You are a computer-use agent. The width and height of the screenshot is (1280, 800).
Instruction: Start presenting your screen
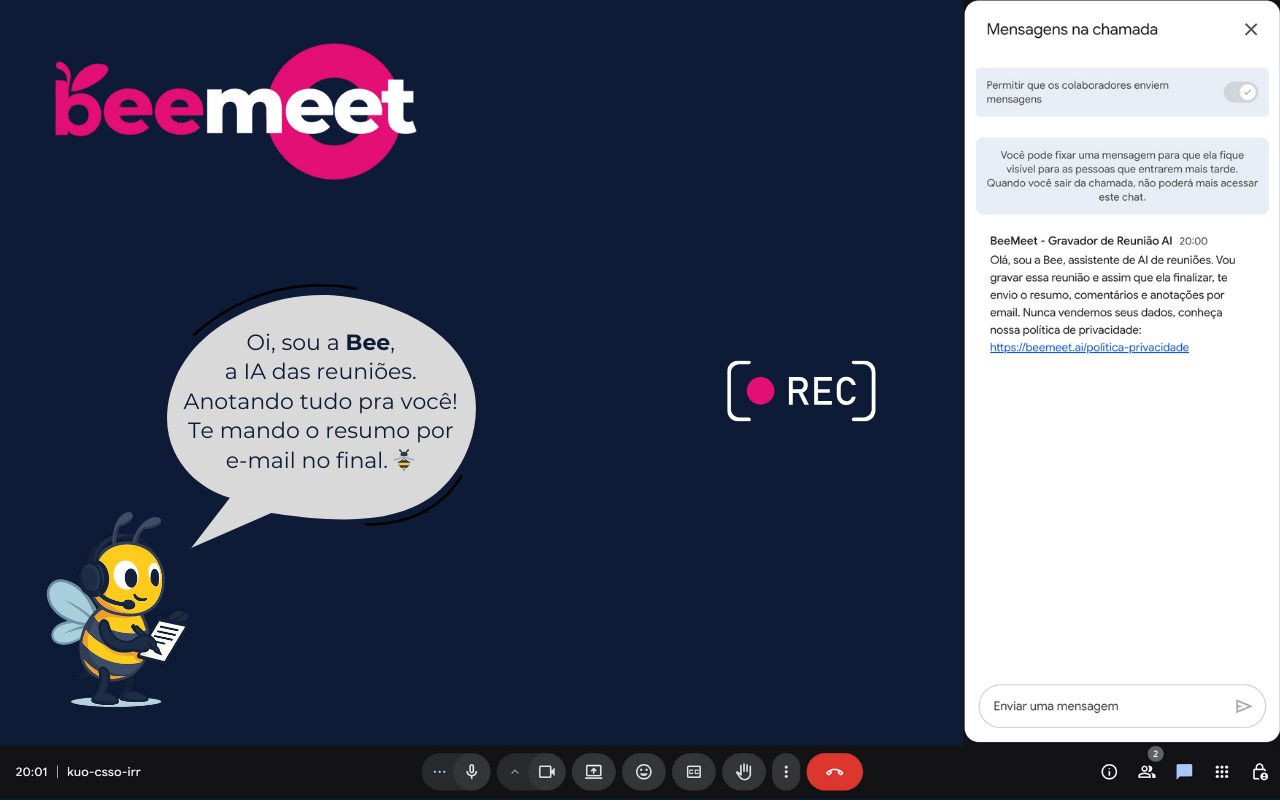(594, 772)
